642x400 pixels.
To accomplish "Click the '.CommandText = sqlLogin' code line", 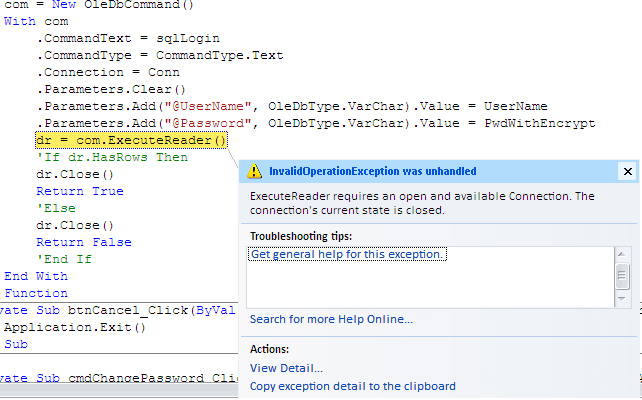I will (128, 38).
